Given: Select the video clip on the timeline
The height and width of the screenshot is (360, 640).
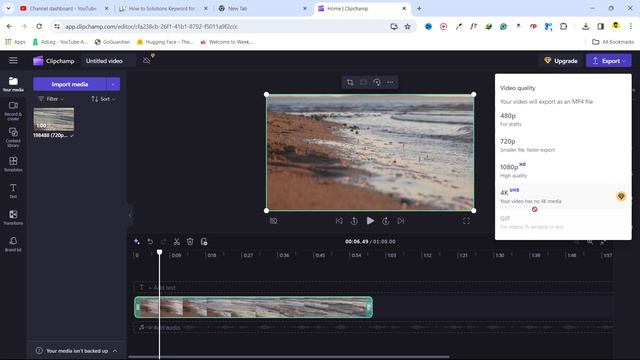Looking at the screenshot, I should click(253, 307).
